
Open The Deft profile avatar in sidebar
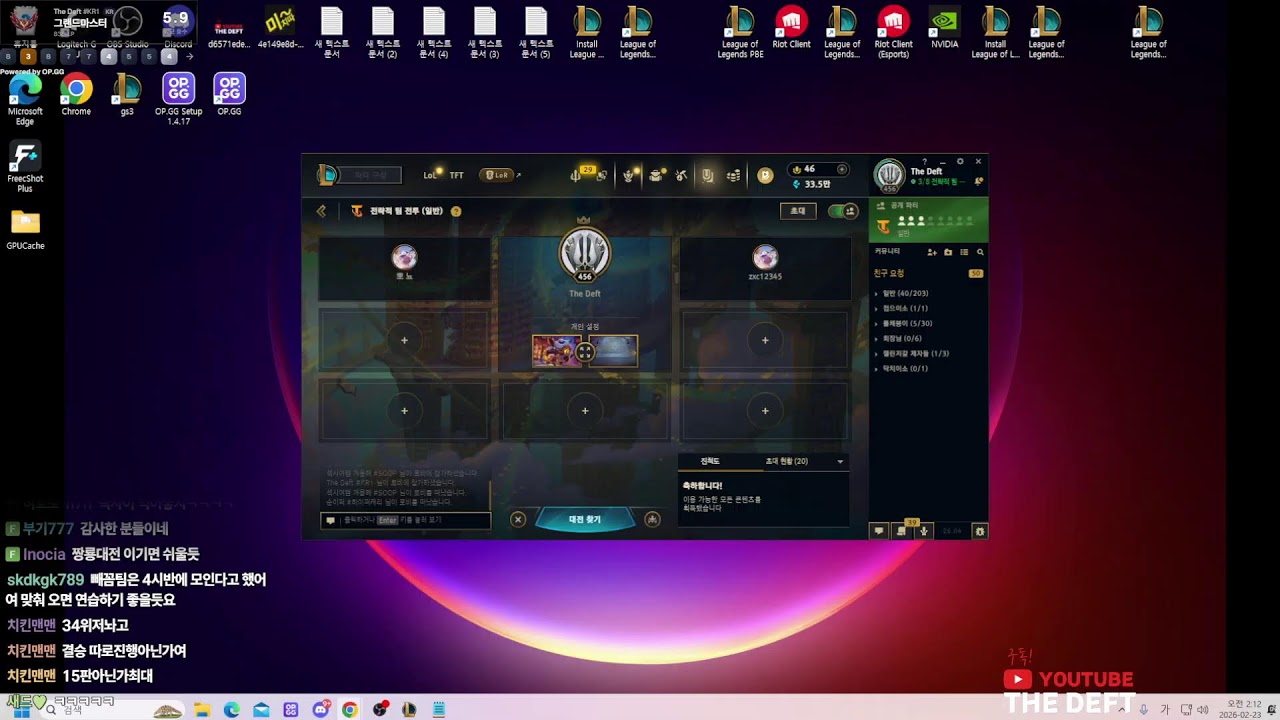pyautogui.click(x=889, y=174)
